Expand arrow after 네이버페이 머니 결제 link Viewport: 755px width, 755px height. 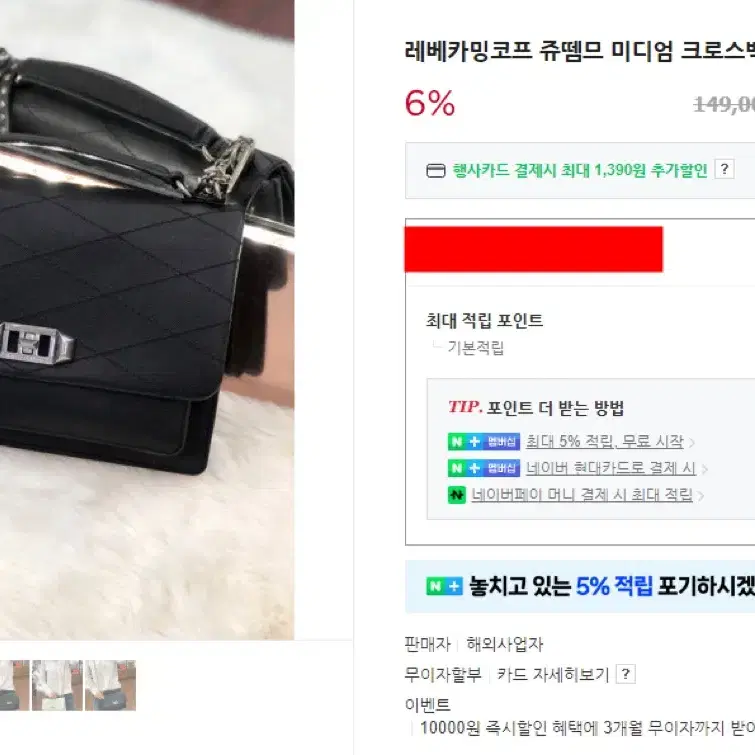click(x=701, y=495)
